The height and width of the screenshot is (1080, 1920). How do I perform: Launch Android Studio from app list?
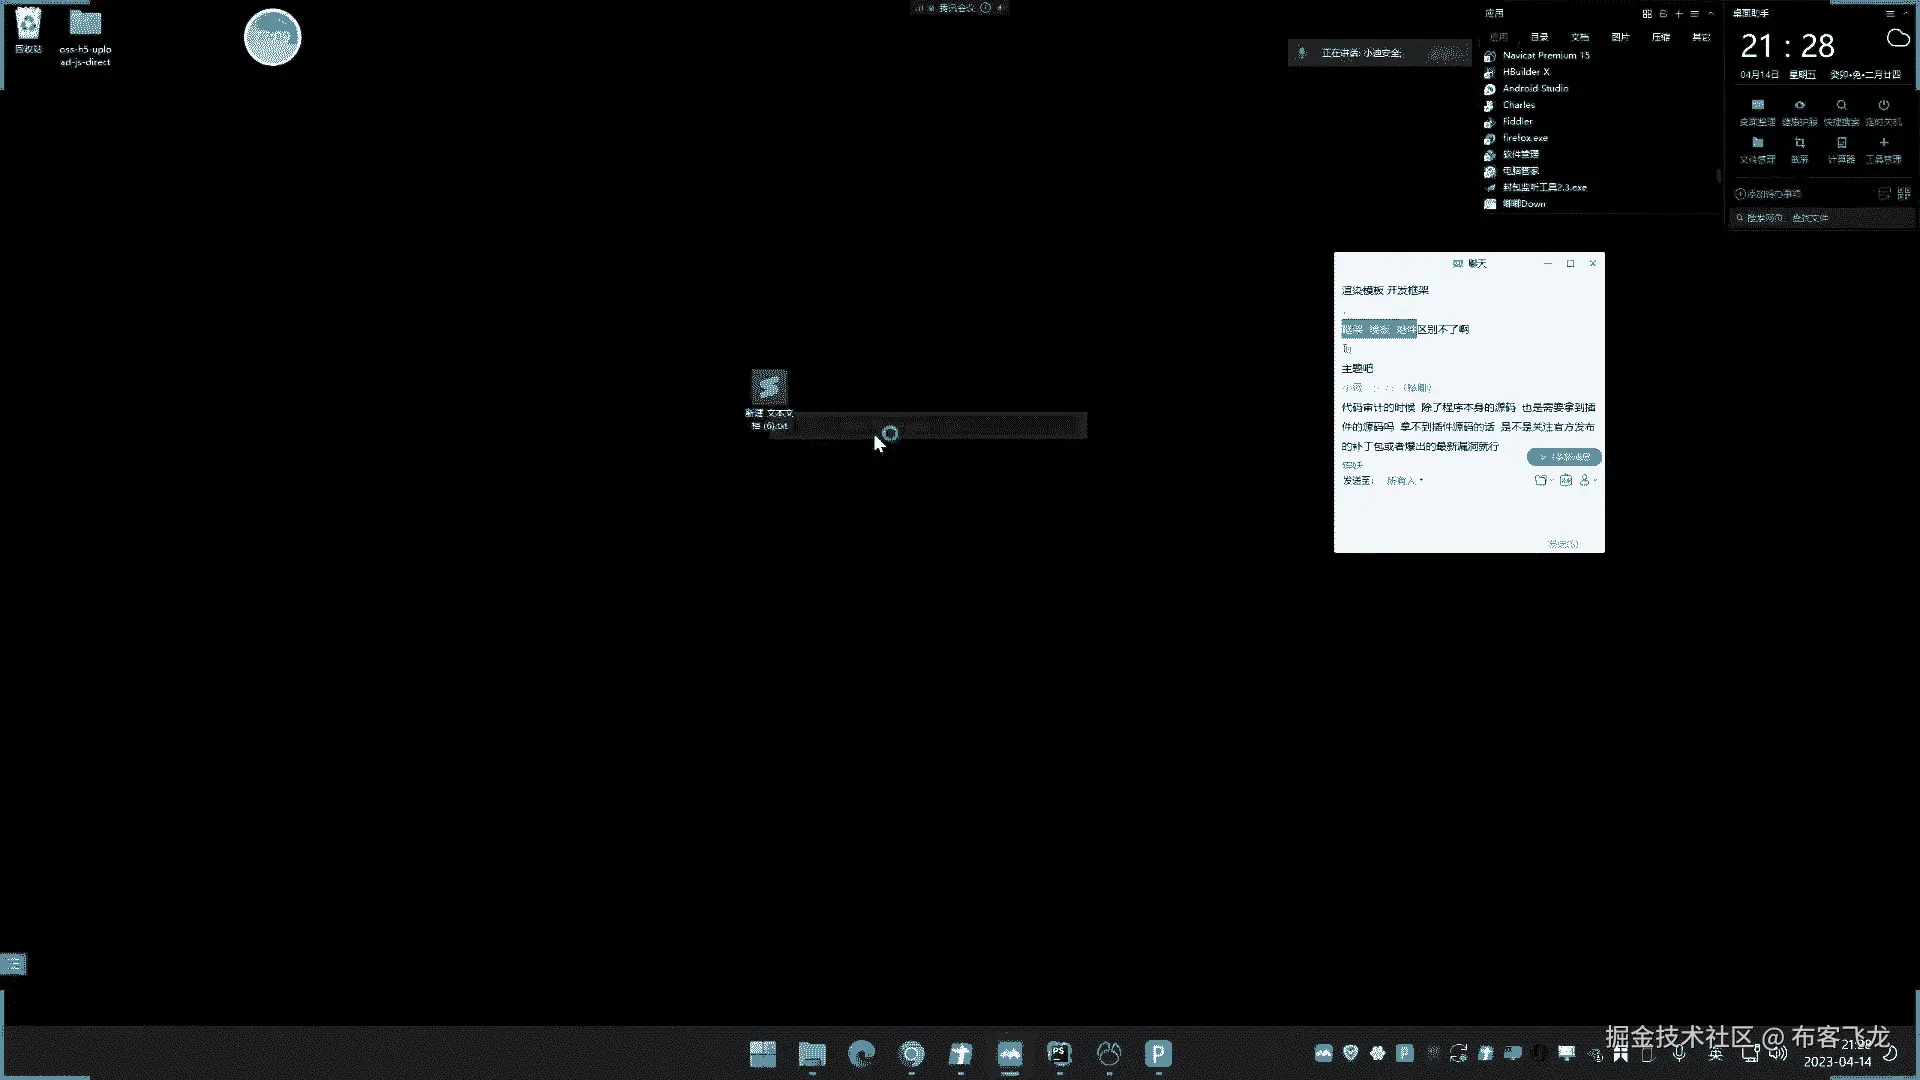(1535, 88)
